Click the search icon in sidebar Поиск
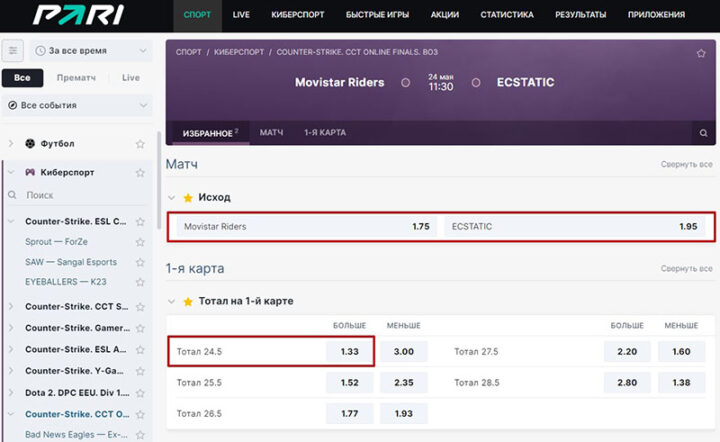The width and height of the screenshot is (720, 442). click(x=13, y=196)
